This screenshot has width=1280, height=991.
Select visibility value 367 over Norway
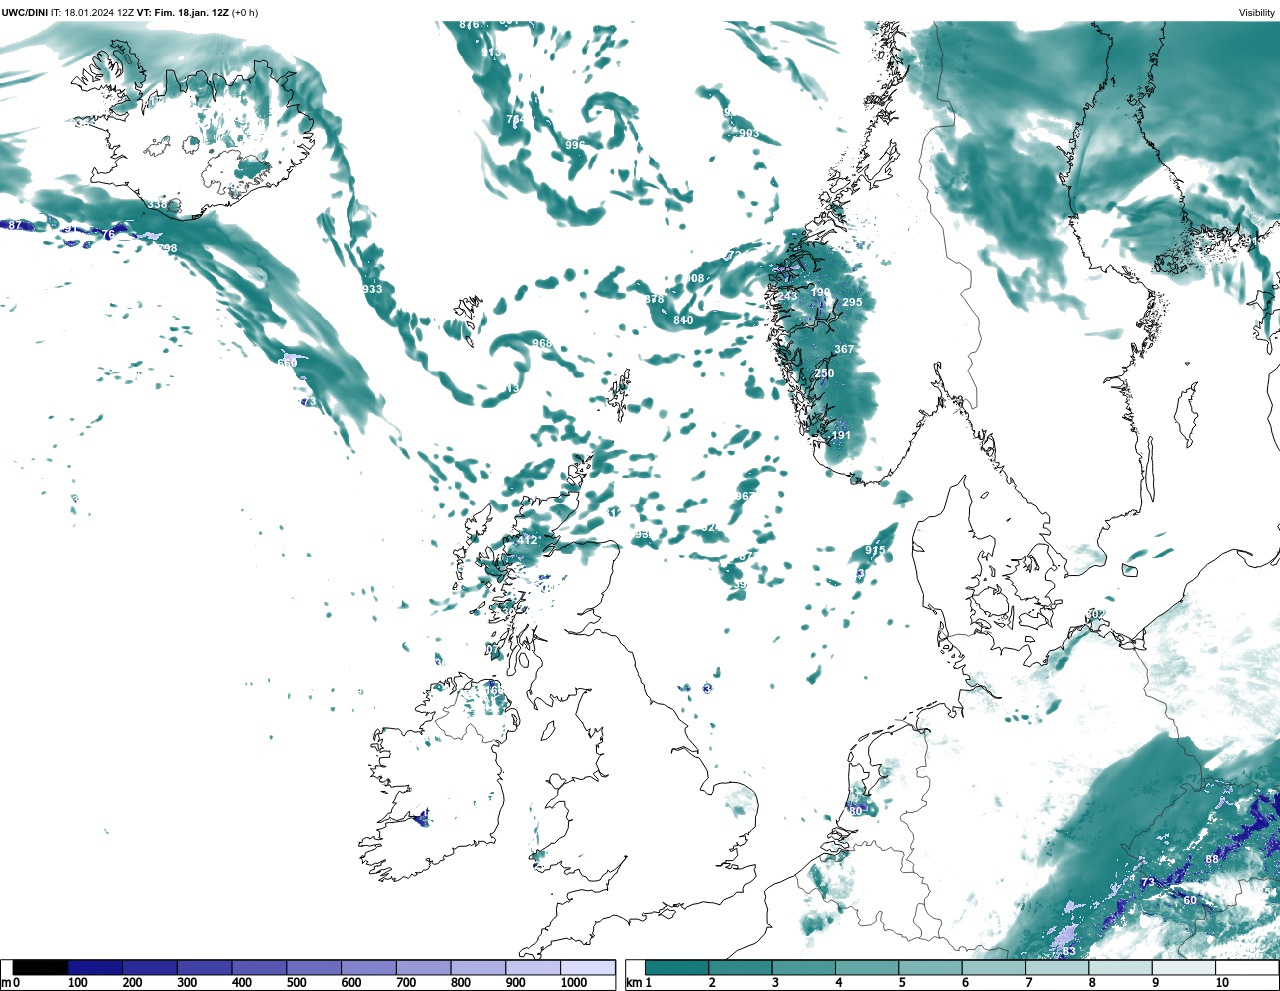(x=845, y=349)
